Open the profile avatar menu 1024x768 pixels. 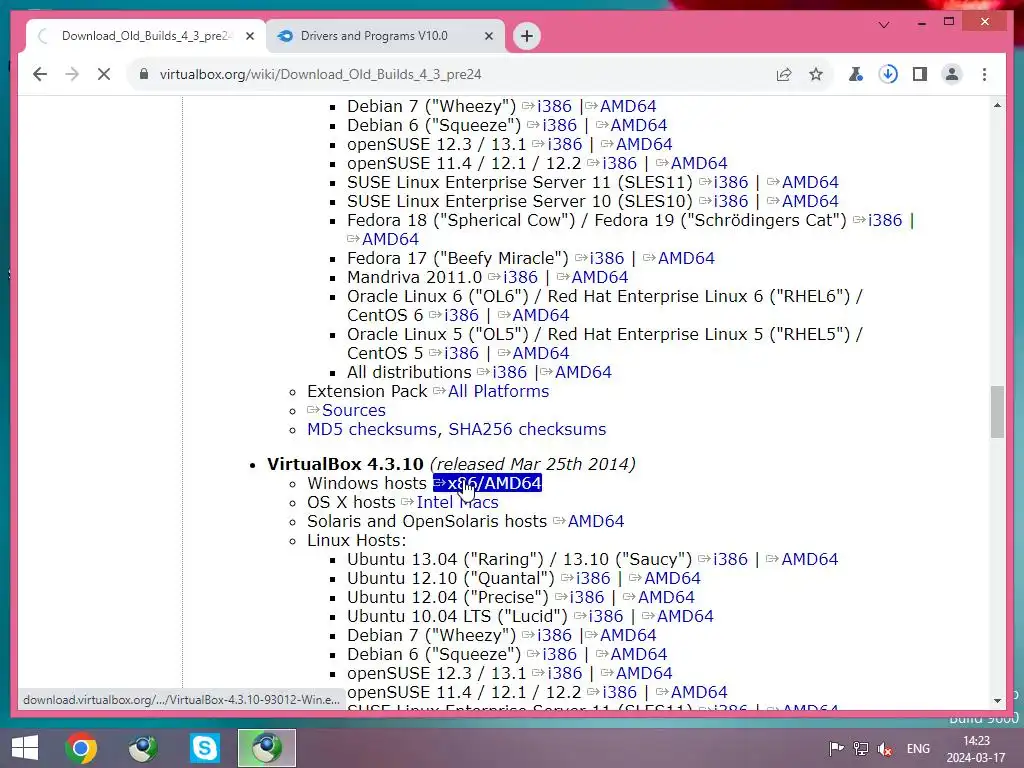[952, 74]
